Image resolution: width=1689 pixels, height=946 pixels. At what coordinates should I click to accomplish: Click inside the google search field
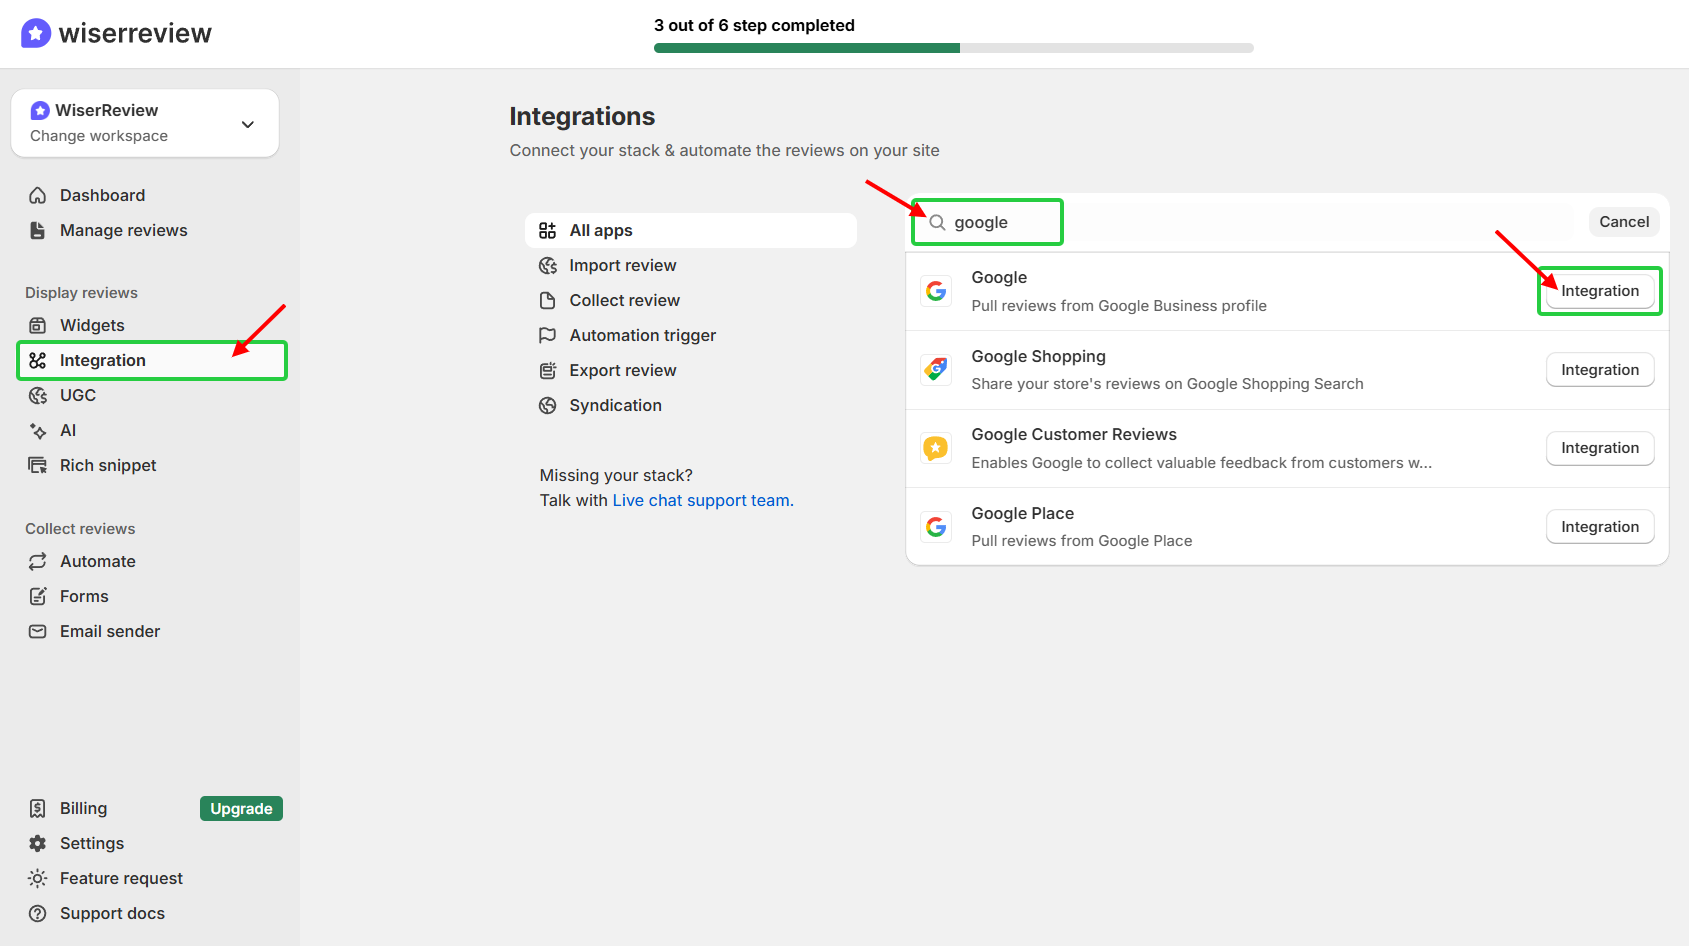[x=1000, y=222]
